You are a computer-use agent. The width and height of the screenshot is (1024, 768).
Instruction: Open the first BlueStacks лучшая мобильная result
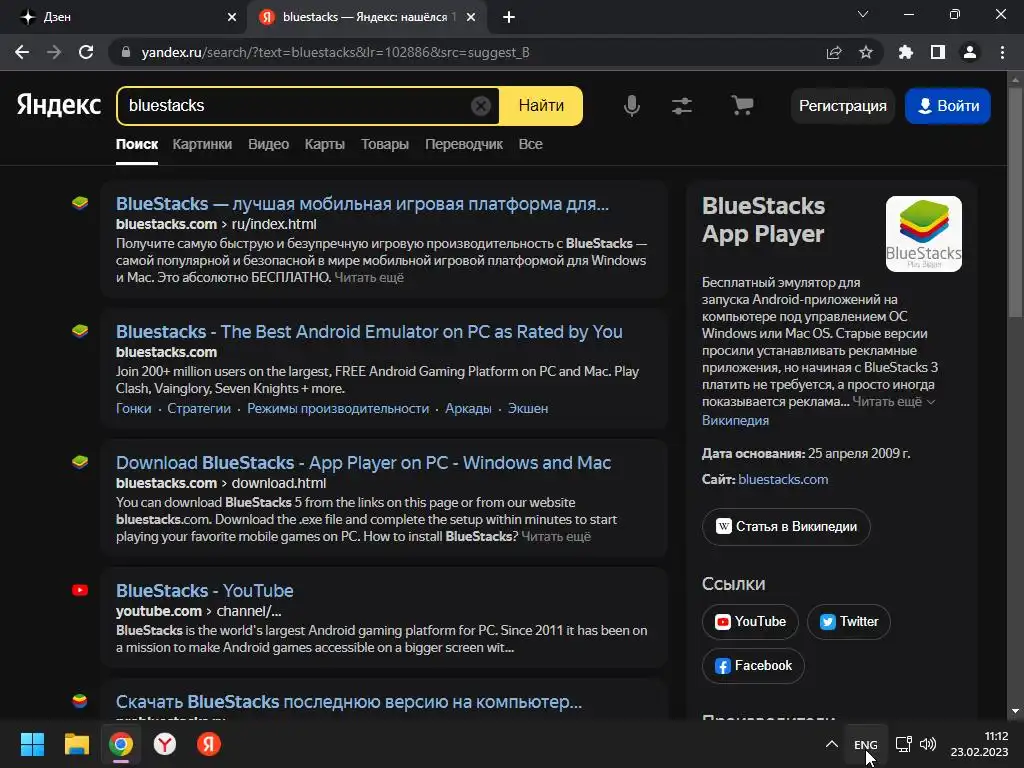pos(362,204)
